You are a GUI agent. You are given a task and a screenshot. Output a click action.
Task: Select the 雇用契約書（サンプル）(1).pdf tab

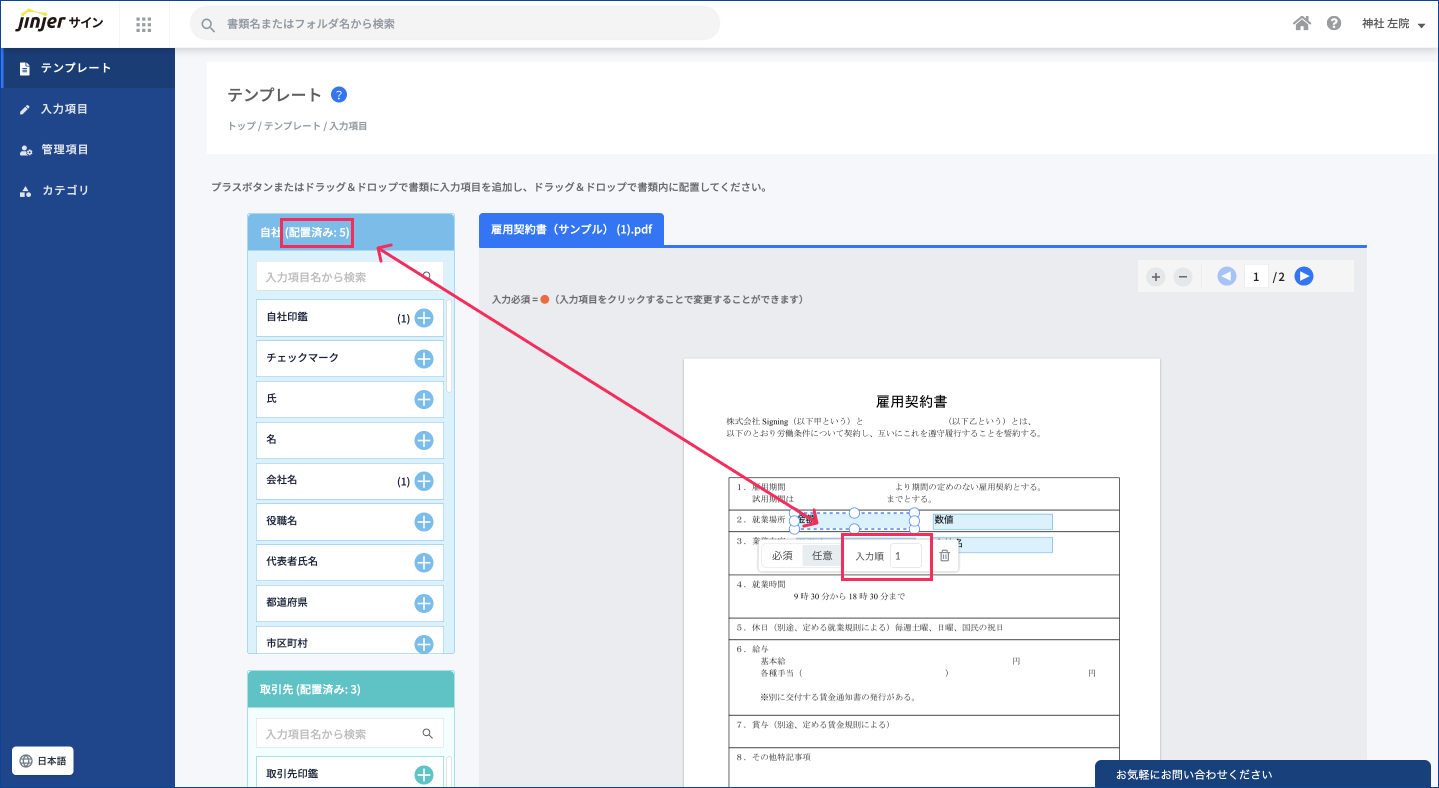[571, 229]
